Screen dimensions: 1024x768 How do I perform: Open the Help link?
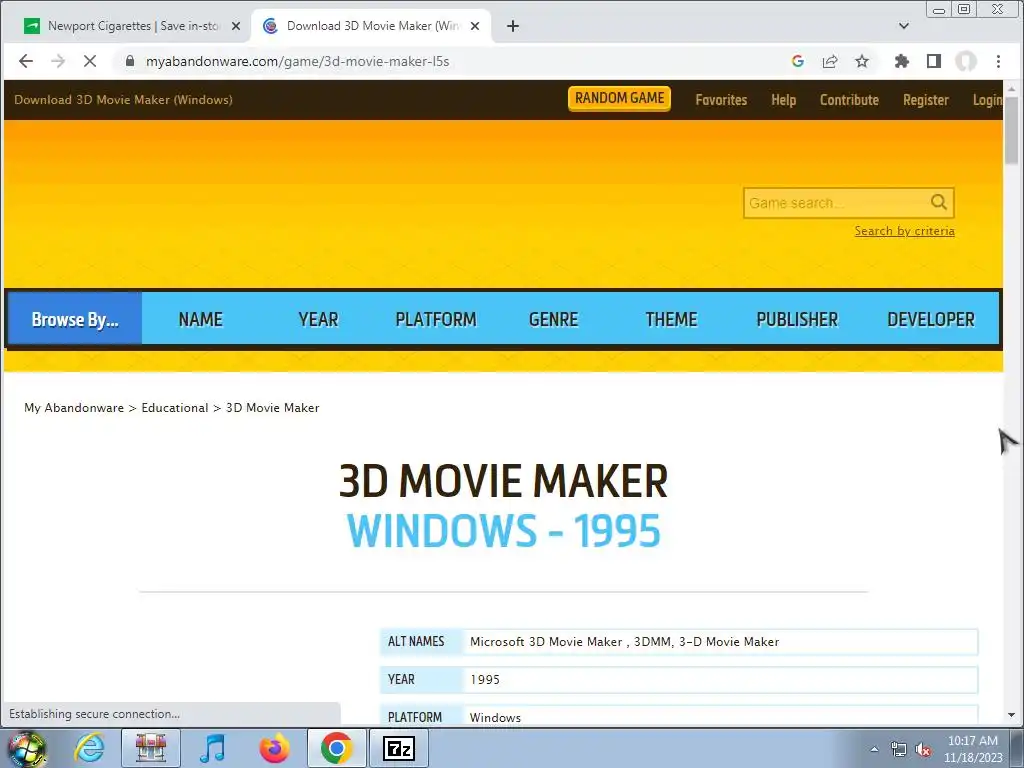tap(783, 100)
